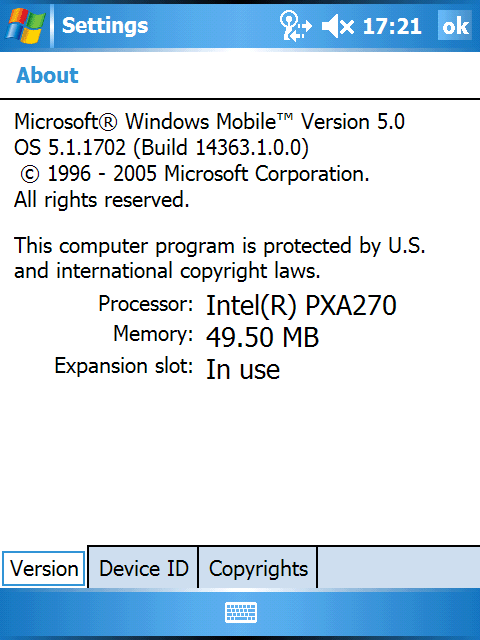Select the Windows Mobile Version 5.0 line
The width and height of the screenshot is (480, 640).
(209, 122)
